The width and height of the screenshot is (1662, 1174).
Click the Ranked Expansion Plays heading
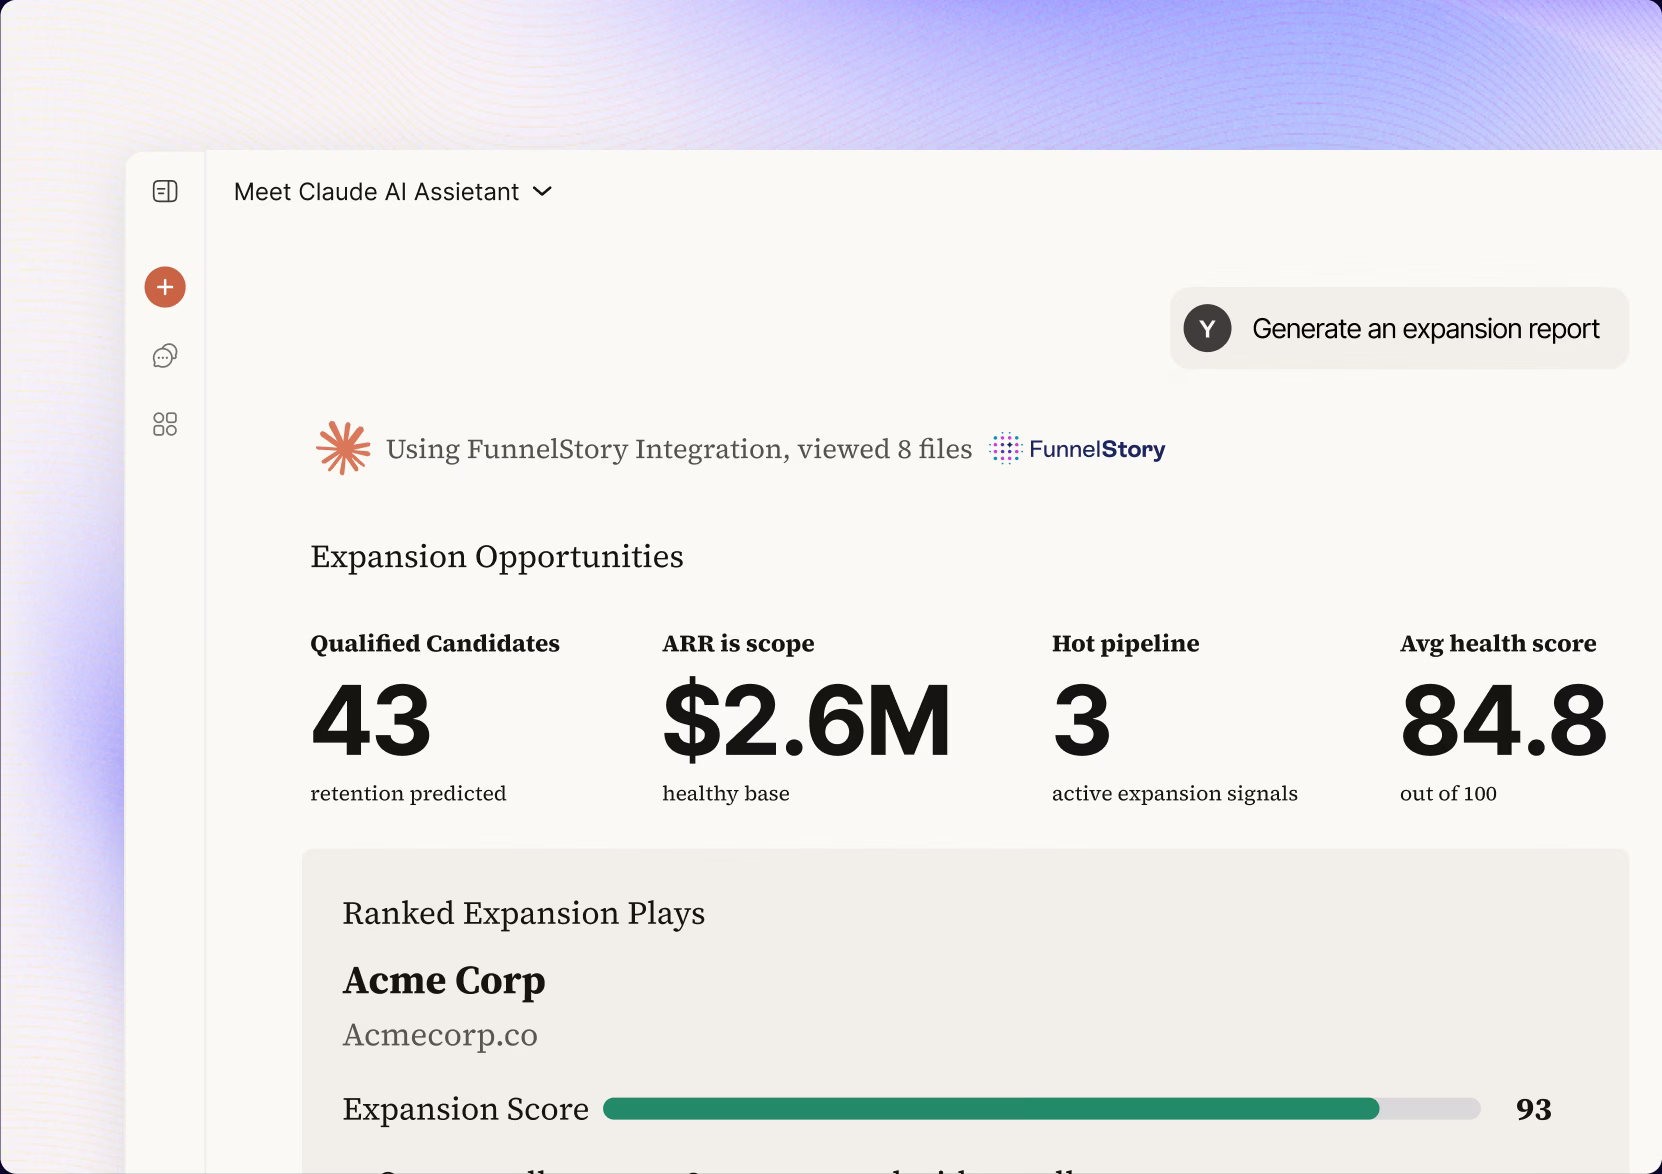click(524, 913)
